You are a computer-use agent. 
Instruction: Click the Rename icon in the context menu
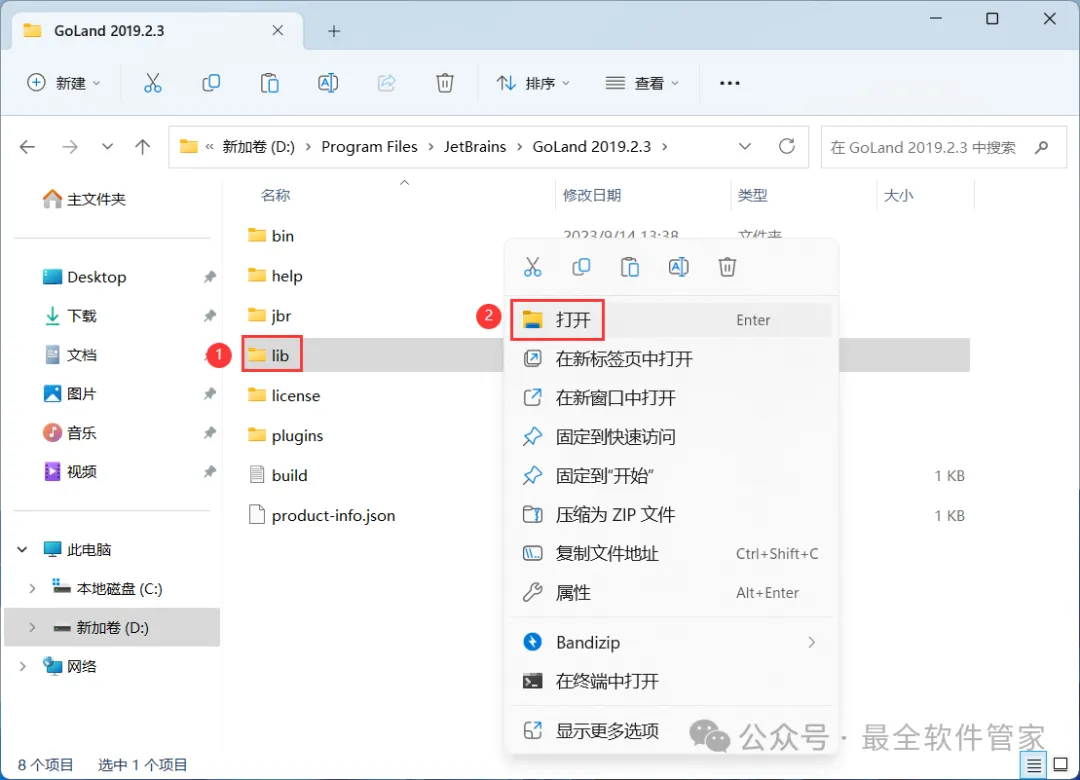tap(678, 267)
